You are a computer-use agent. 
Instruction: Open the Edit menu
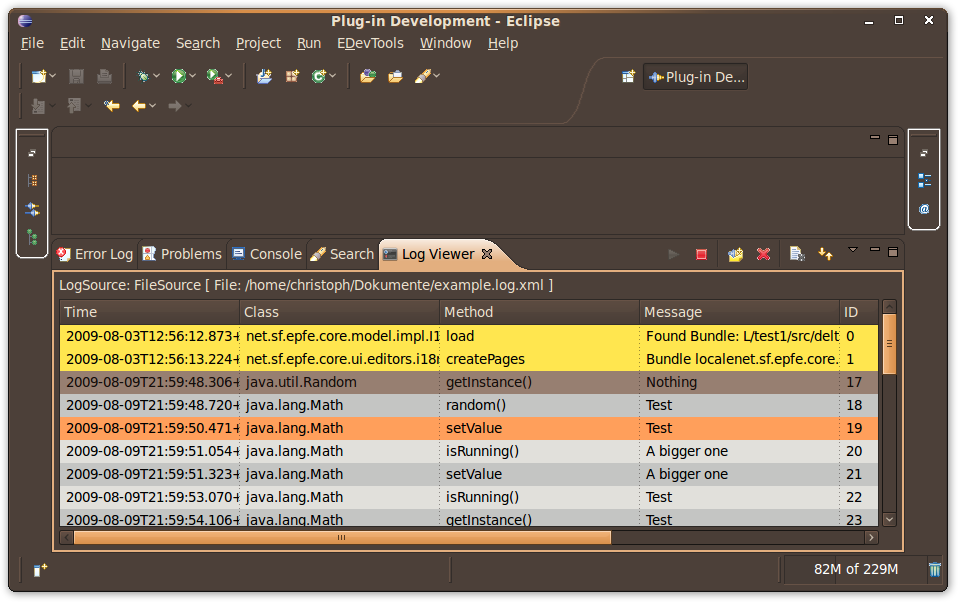click(x=72, y=43)
